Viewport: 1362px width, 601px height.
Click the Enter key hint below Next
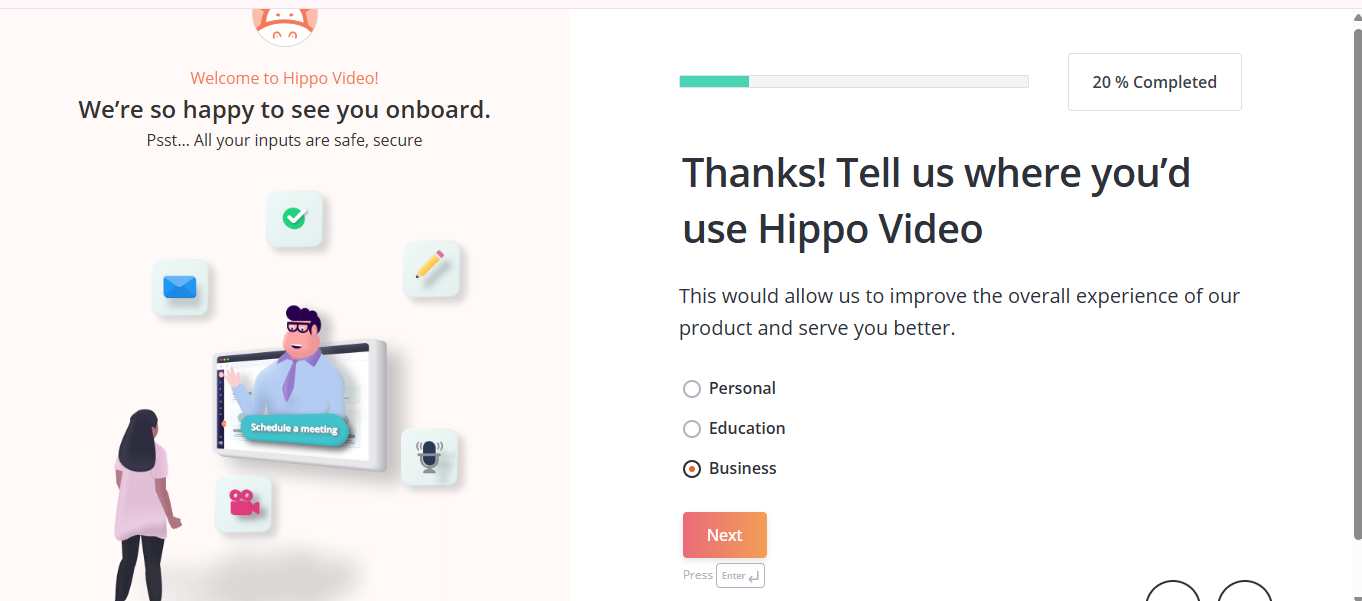point(740,576)
